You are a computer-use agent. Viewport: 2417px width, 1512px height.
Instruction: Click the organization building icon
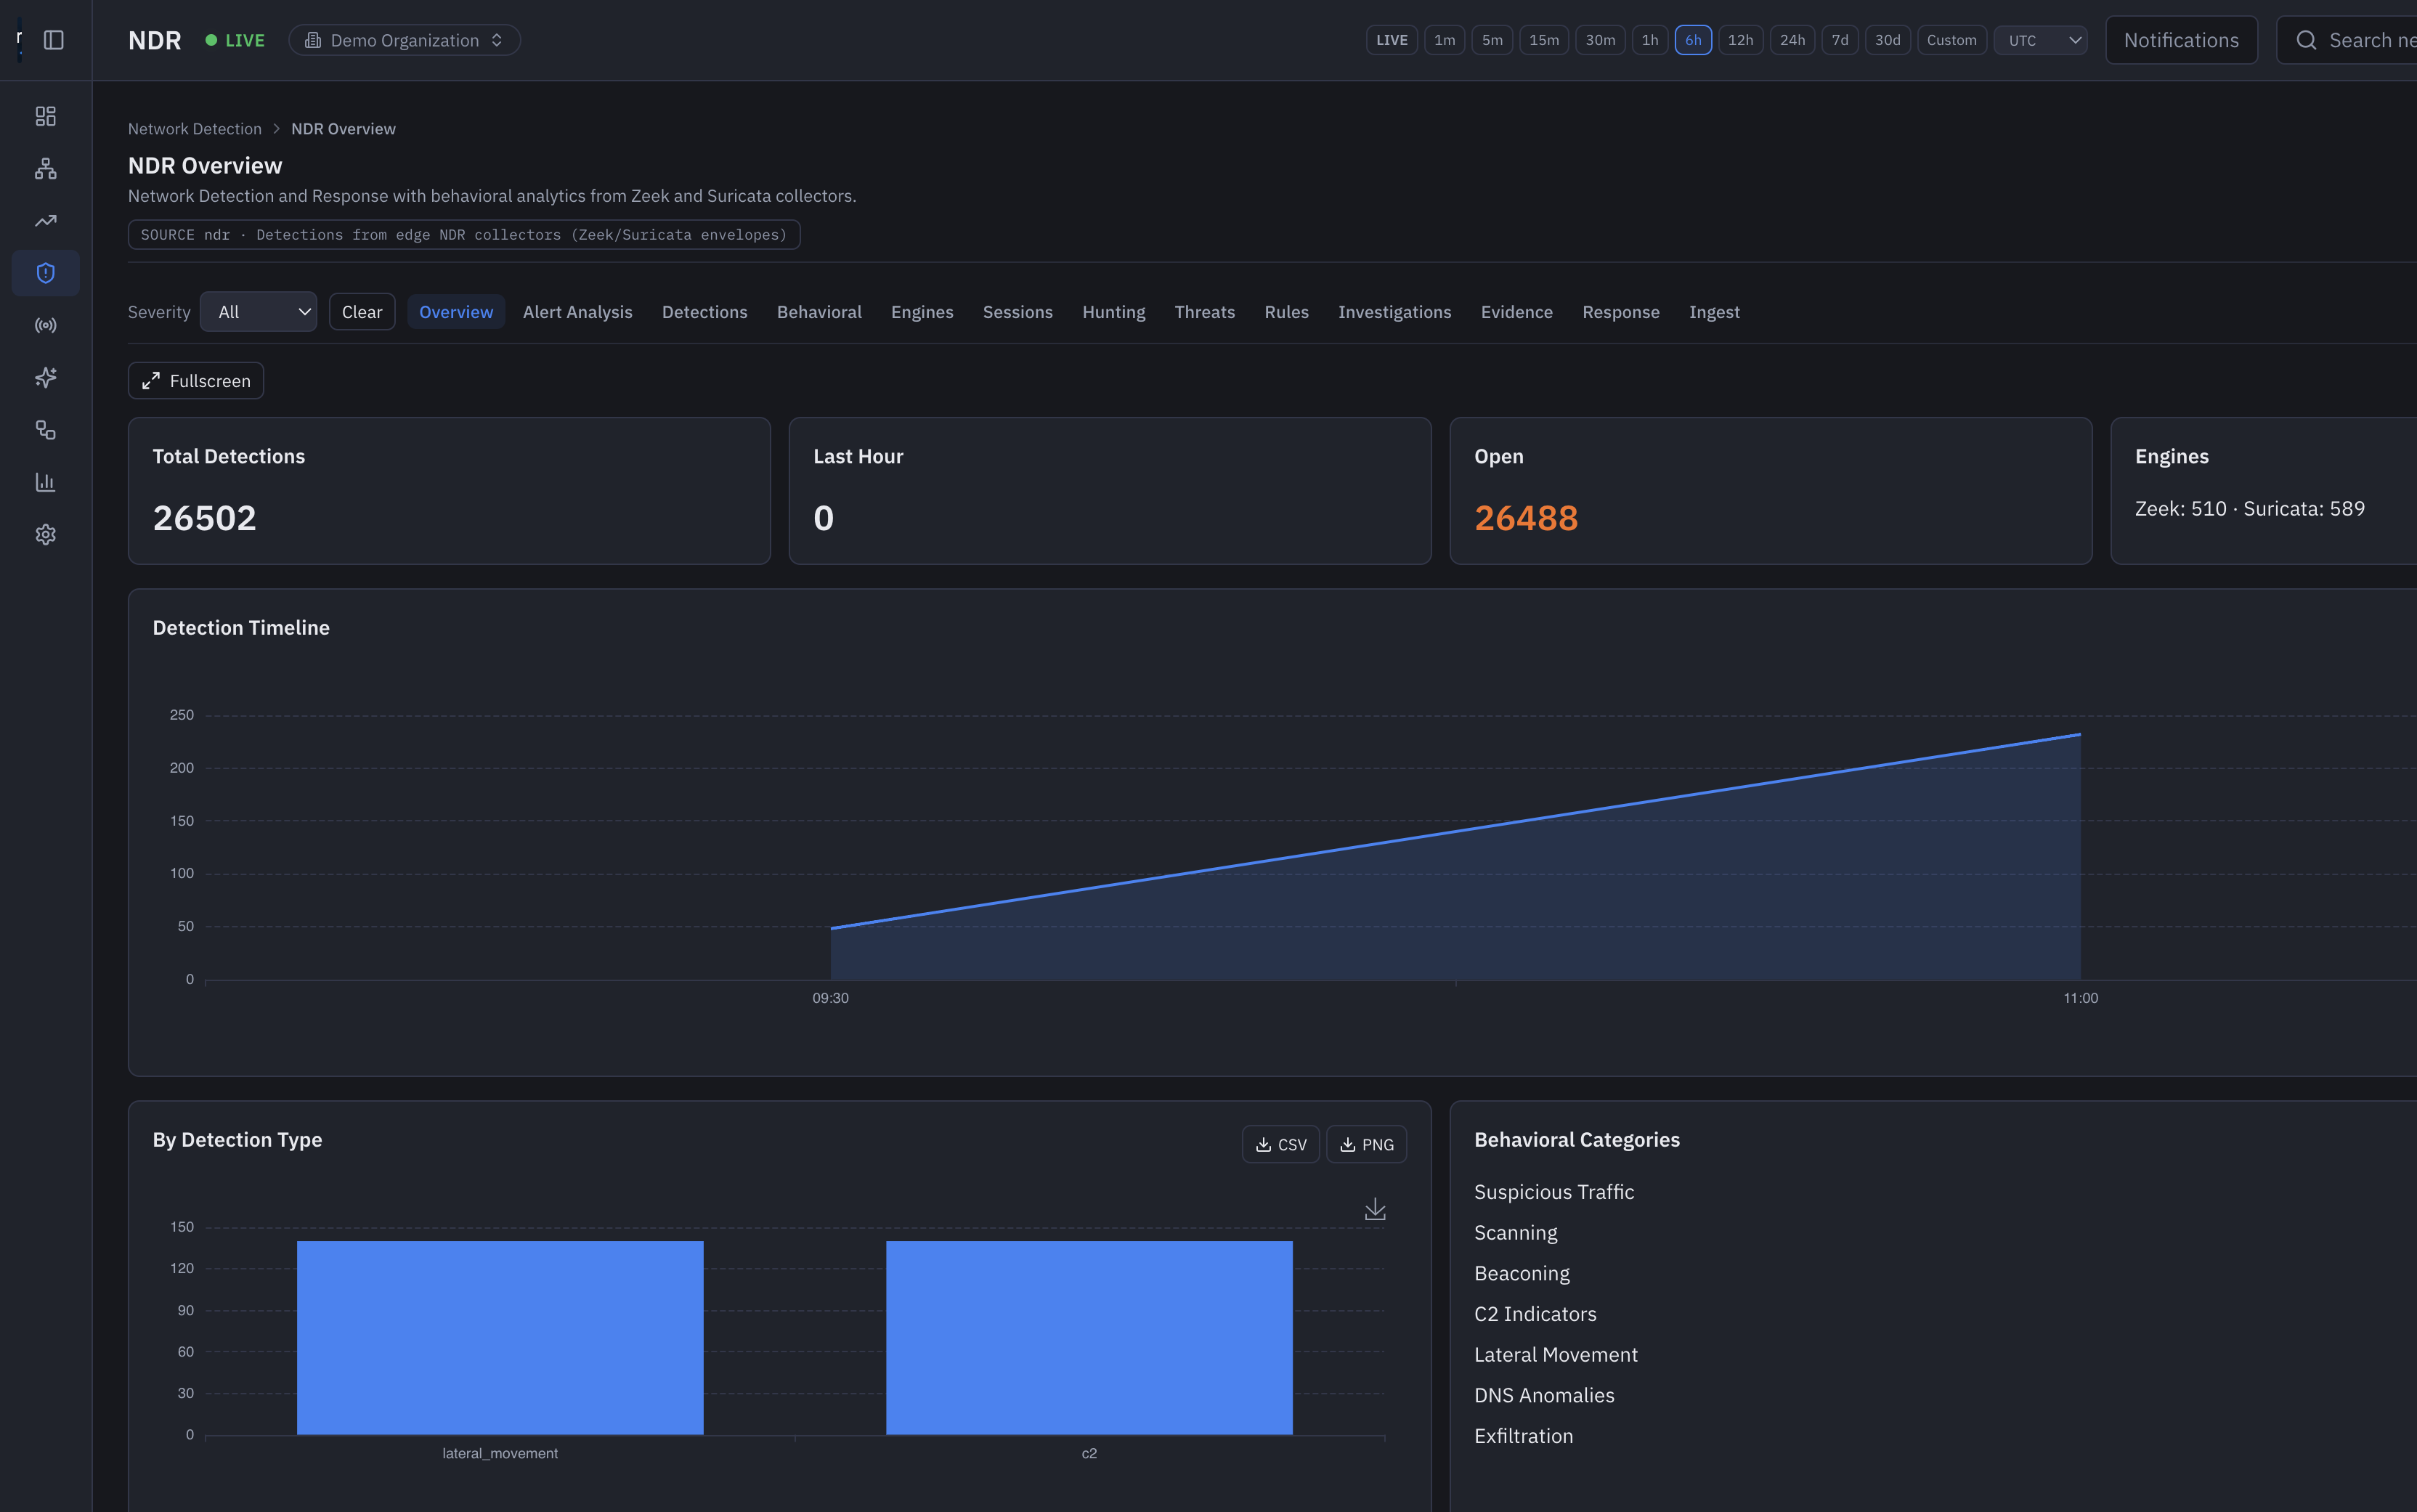tap(313, 40)
